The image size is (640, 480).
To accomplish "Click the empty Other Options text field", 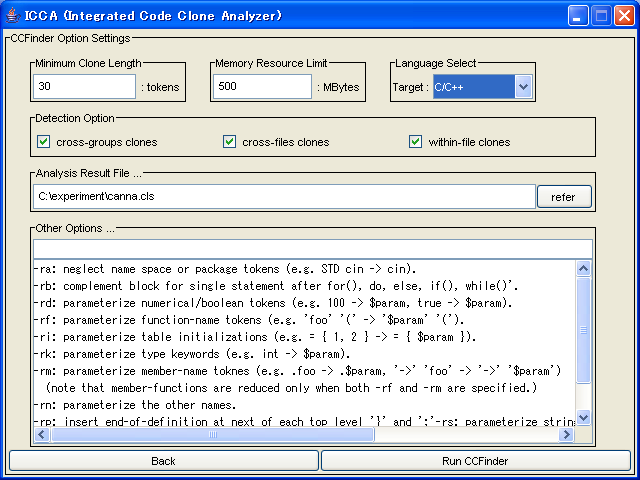I will (x=312, y=248).
